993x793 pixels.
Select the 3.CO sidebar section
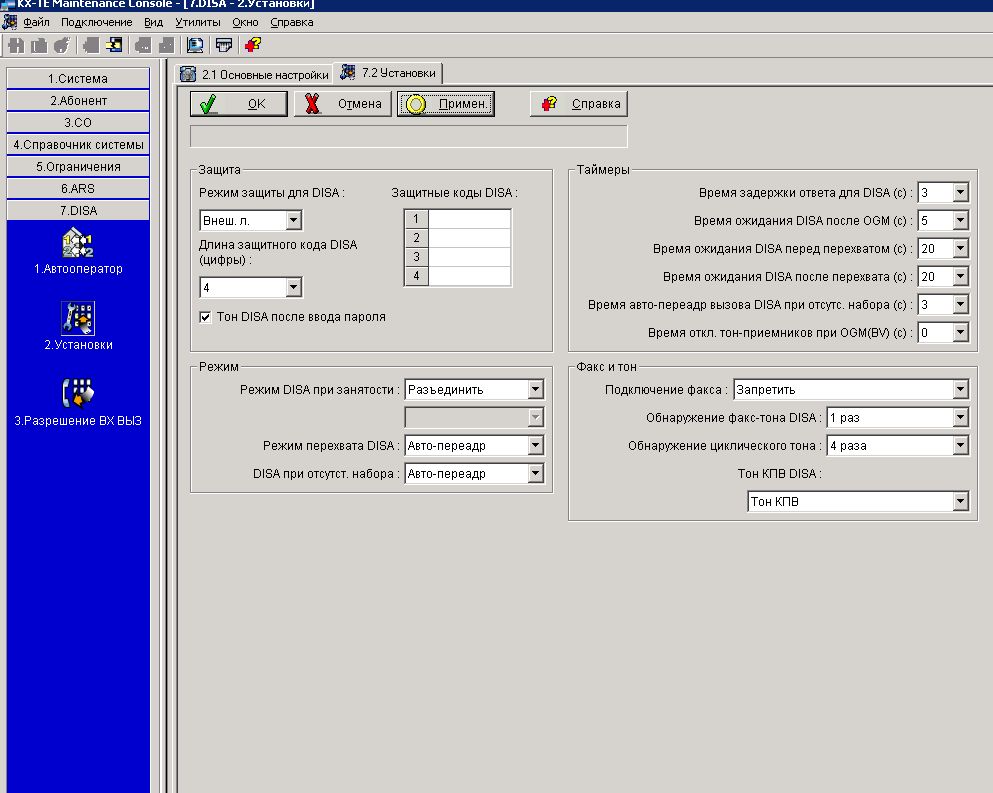click(x=78, y=122)
